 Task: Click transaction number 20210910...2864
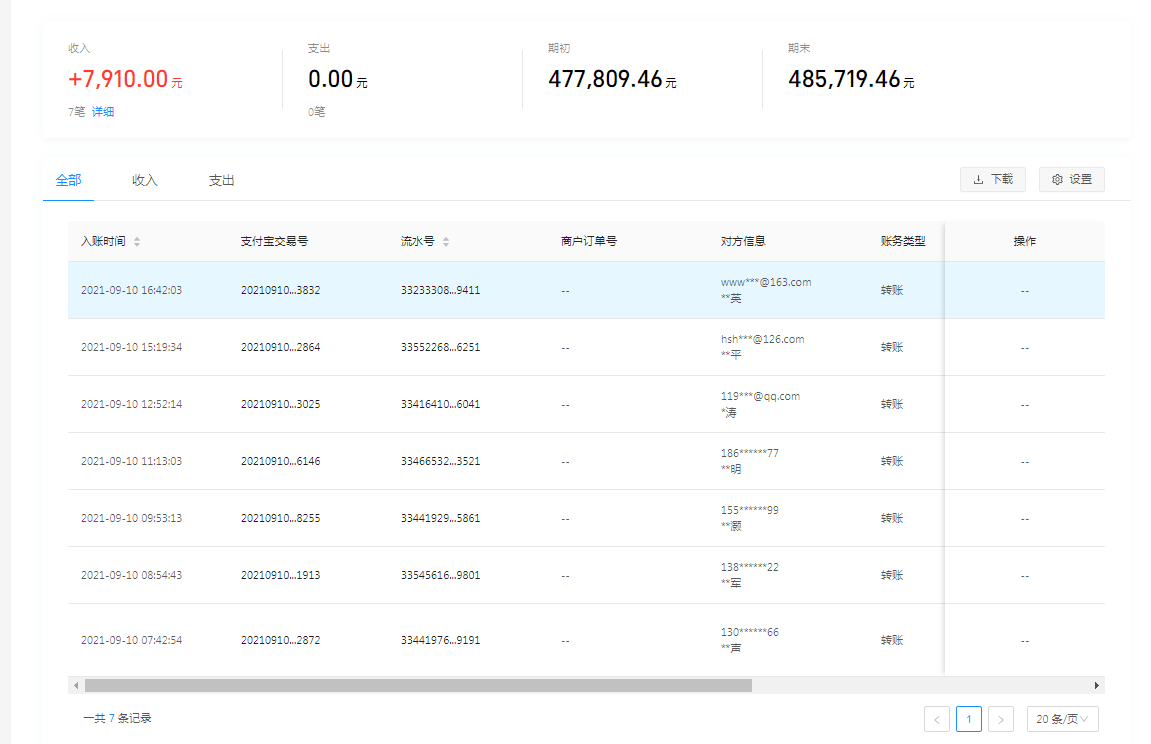coord(280,348)
